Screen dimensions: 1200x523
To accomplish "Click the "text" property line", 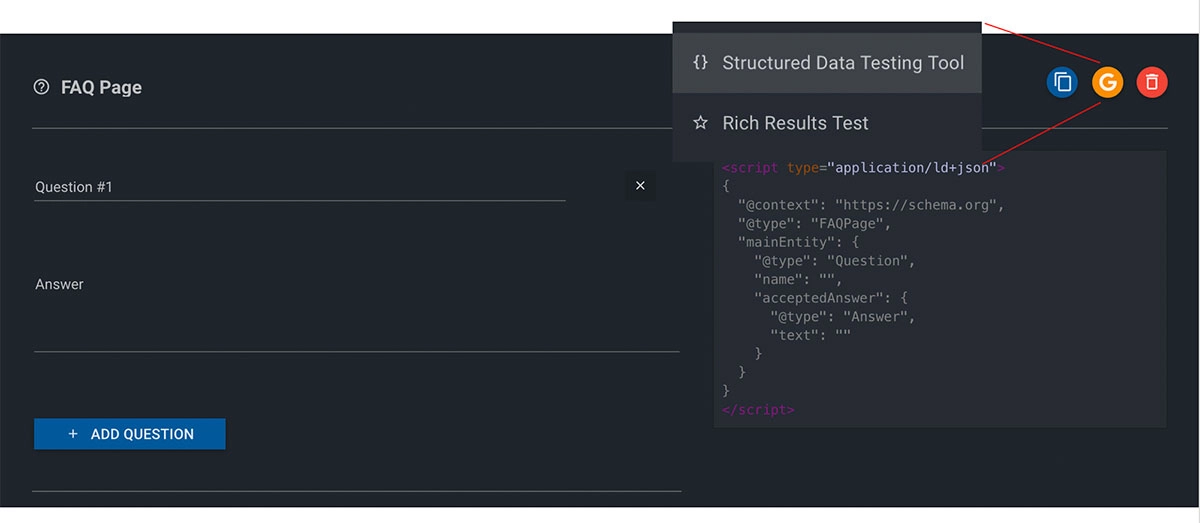I will [x=810, y=335].
